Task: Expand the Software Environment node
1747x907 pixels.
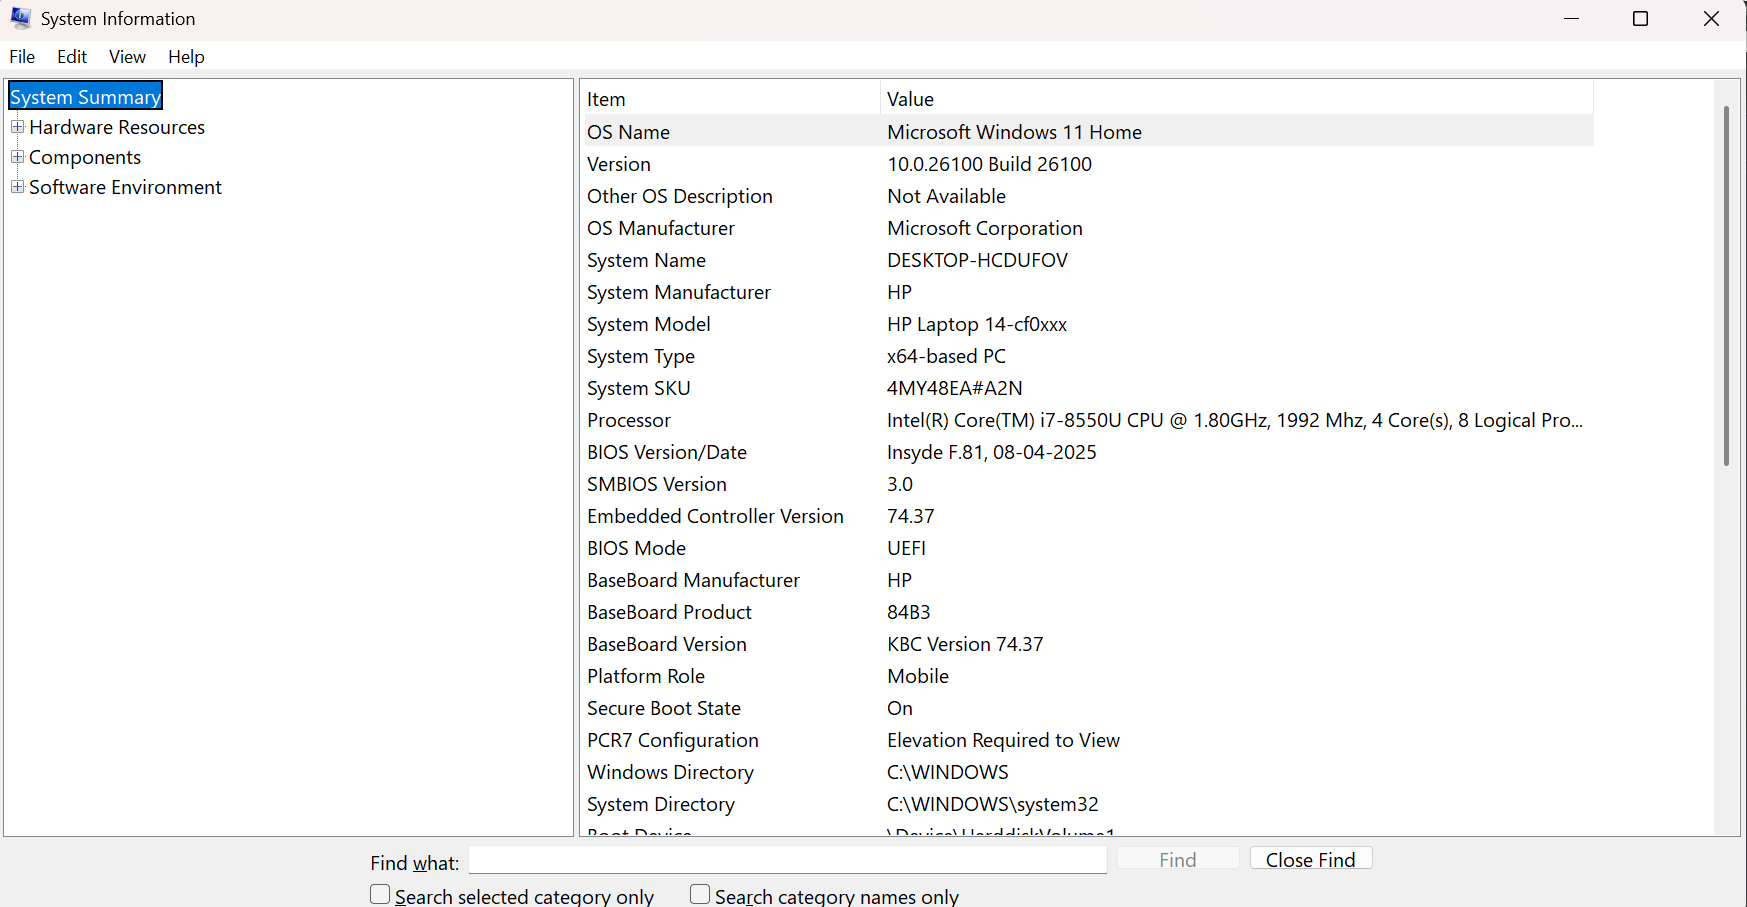Action: tap(17, 187)
